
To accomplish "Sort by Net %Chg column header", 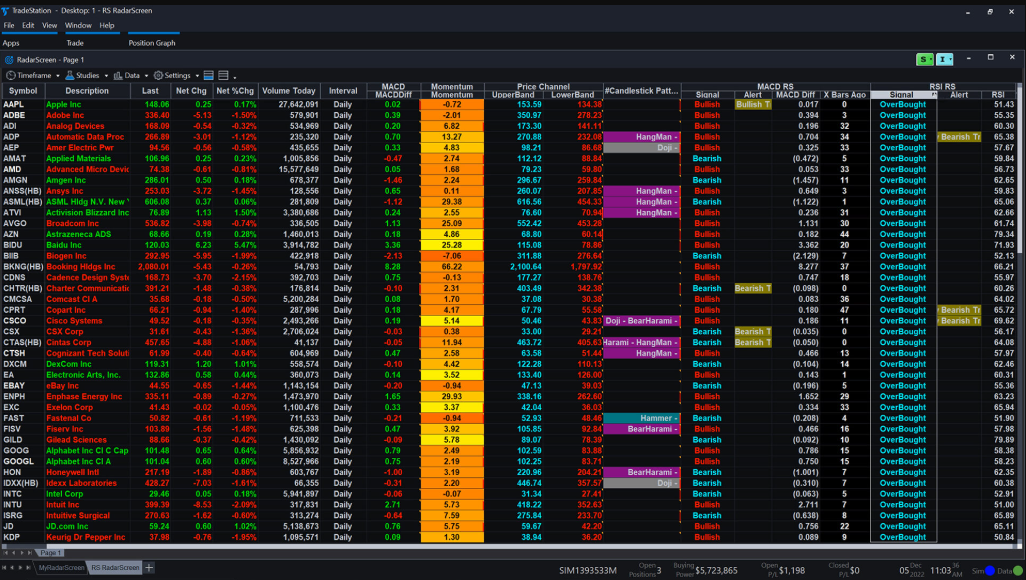I will coord(235,91).
